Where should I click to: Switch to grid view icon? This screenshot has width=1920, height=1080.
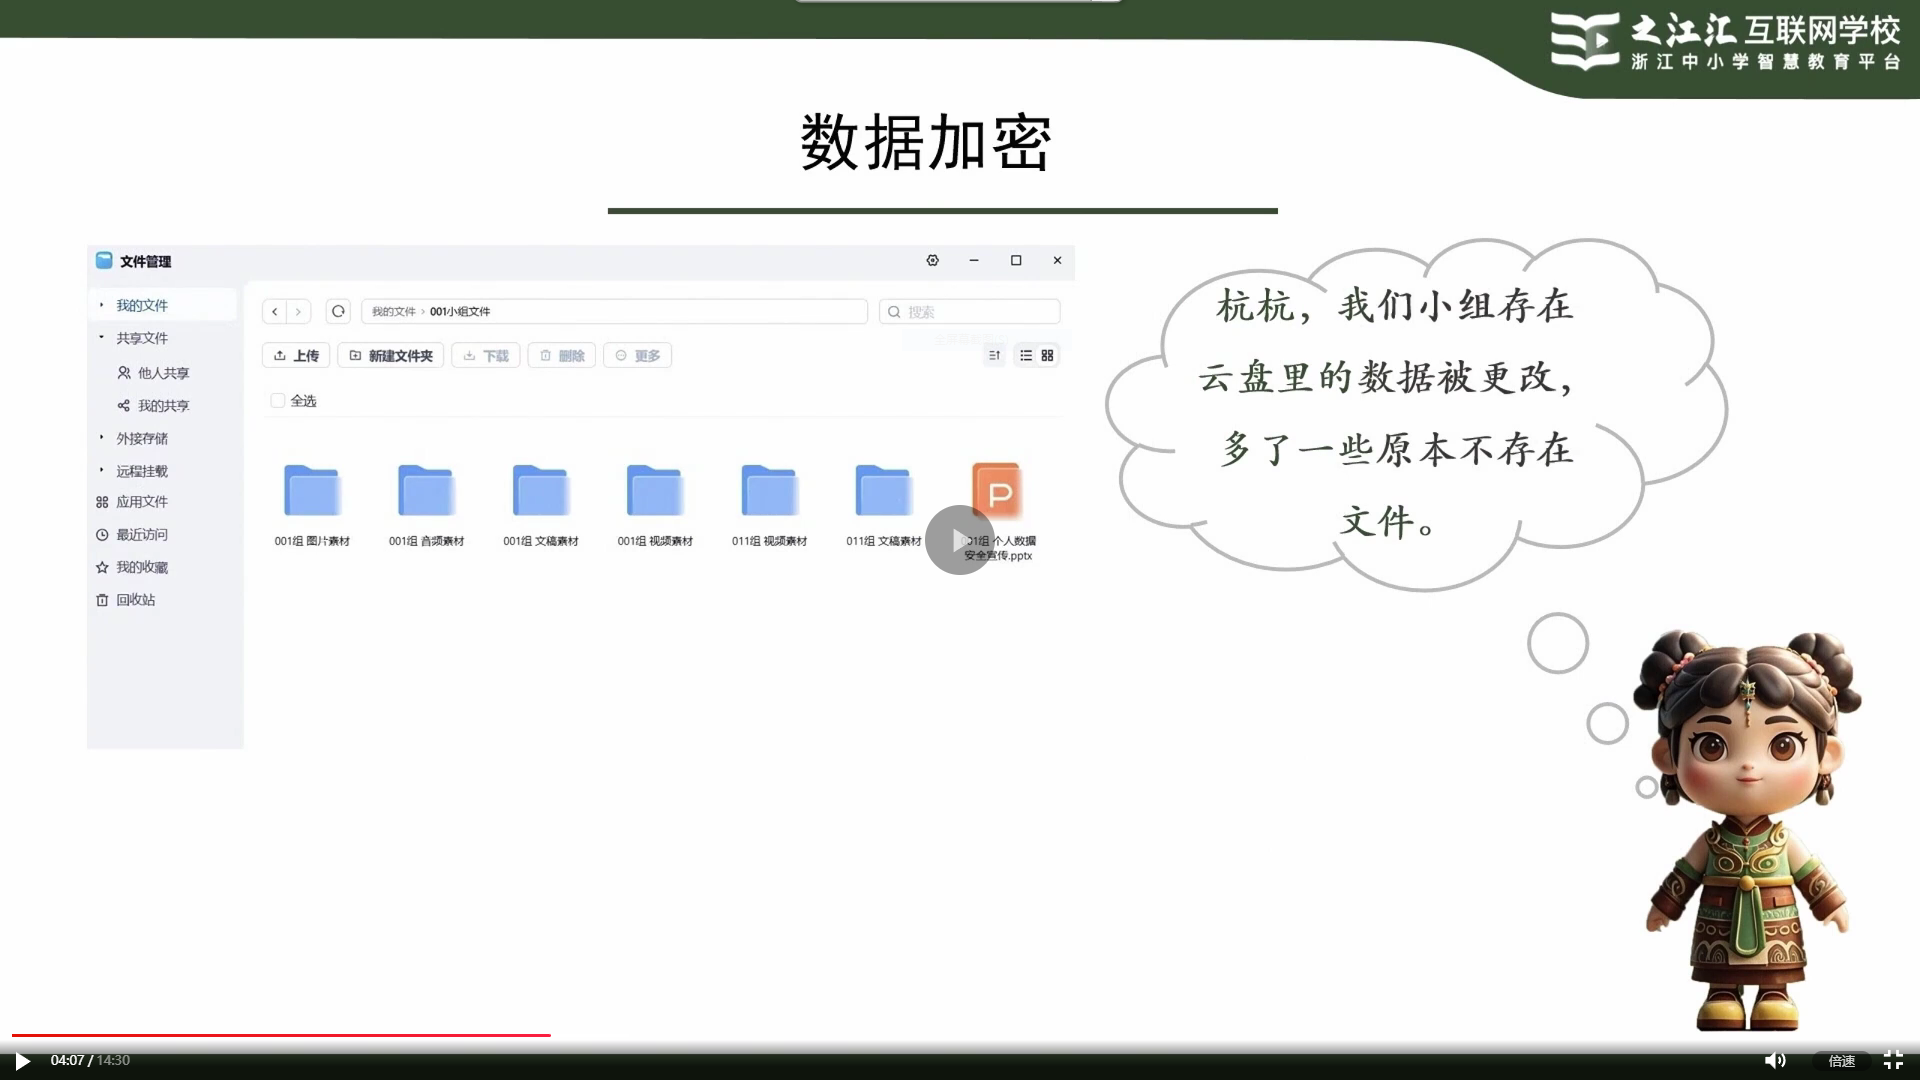coord(1048,355)
